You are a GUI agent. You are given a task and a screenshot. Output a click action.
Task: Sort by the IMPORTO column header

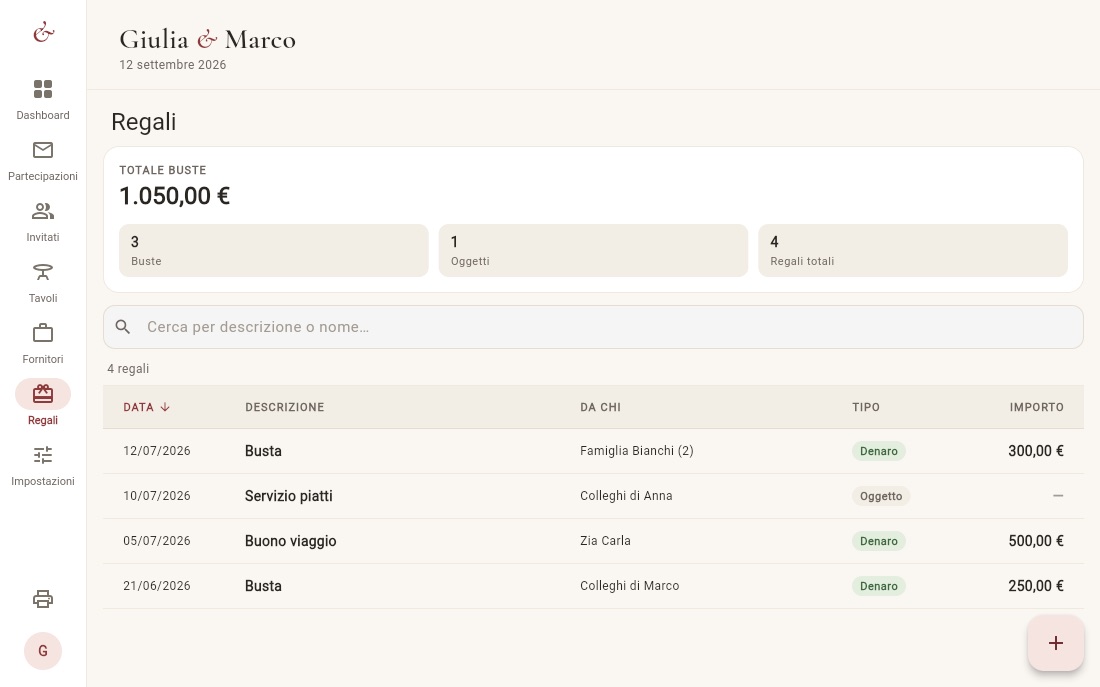point(1037,407)
